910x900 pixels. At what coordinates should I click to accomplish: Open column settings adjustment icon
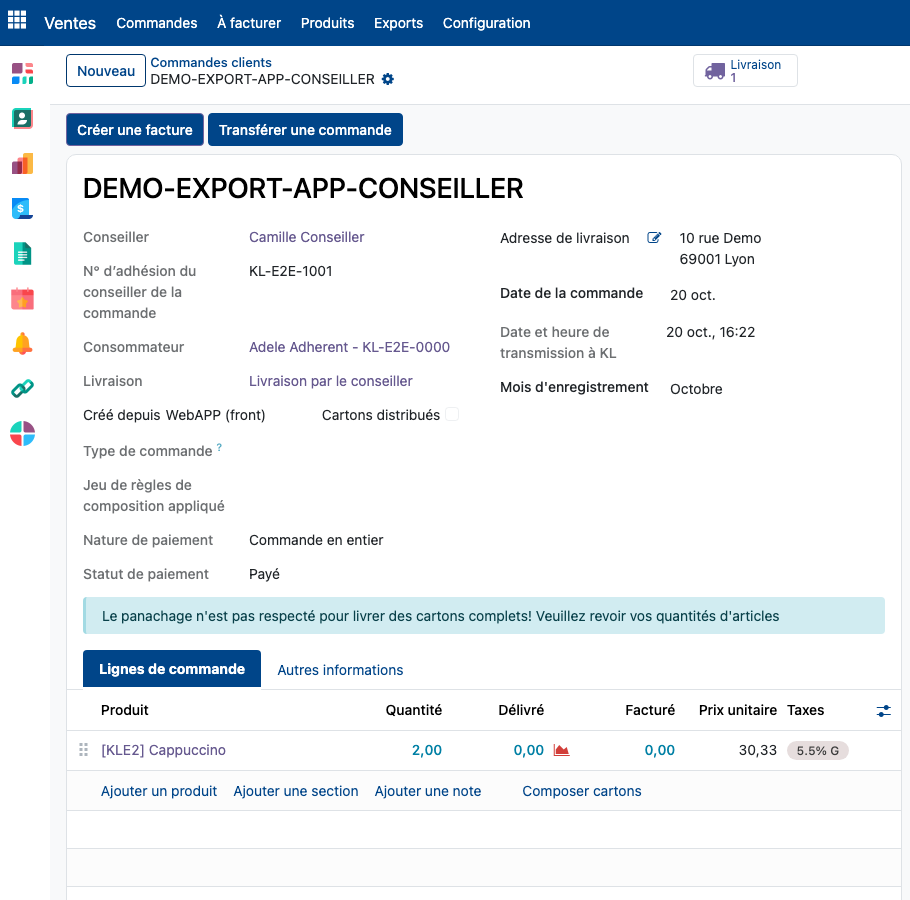pyautogui.click(x=883, y=710)
